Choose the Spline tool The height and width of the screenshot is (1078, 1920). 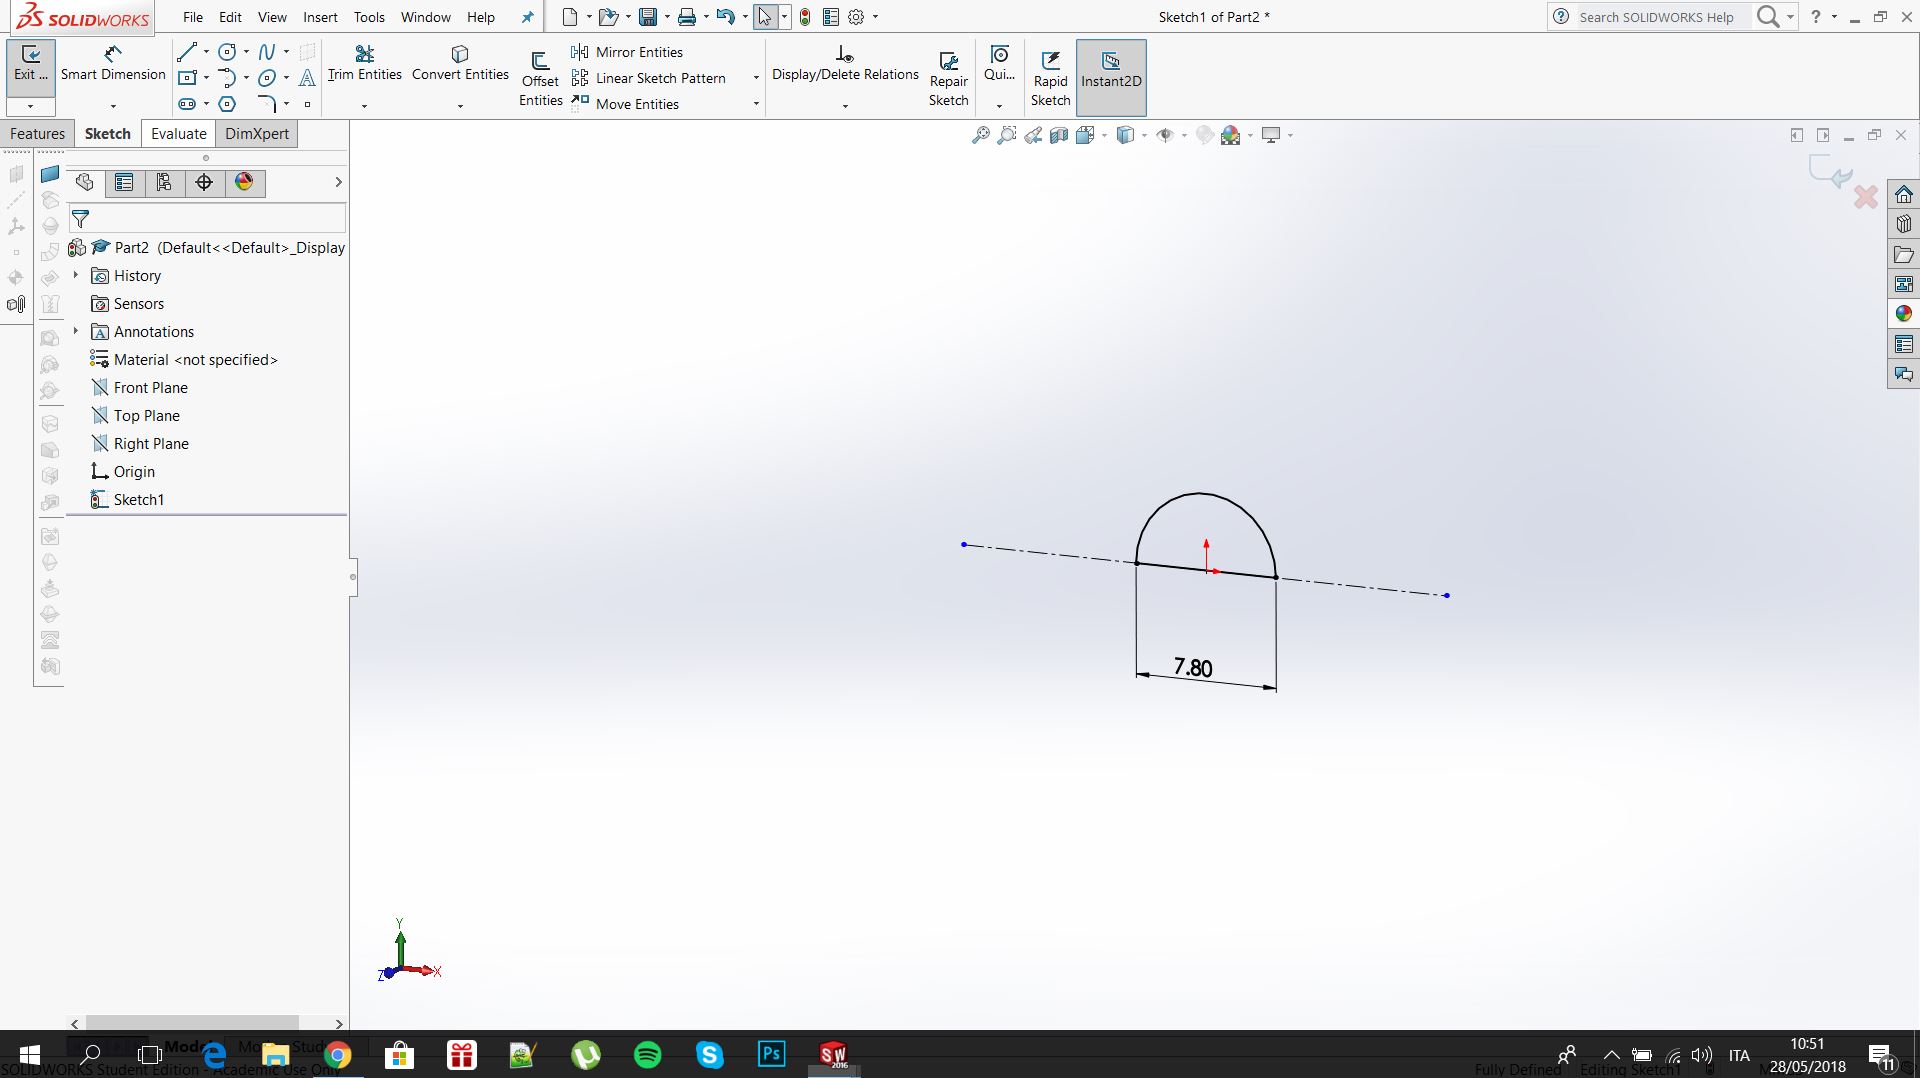tap(267, 52)
